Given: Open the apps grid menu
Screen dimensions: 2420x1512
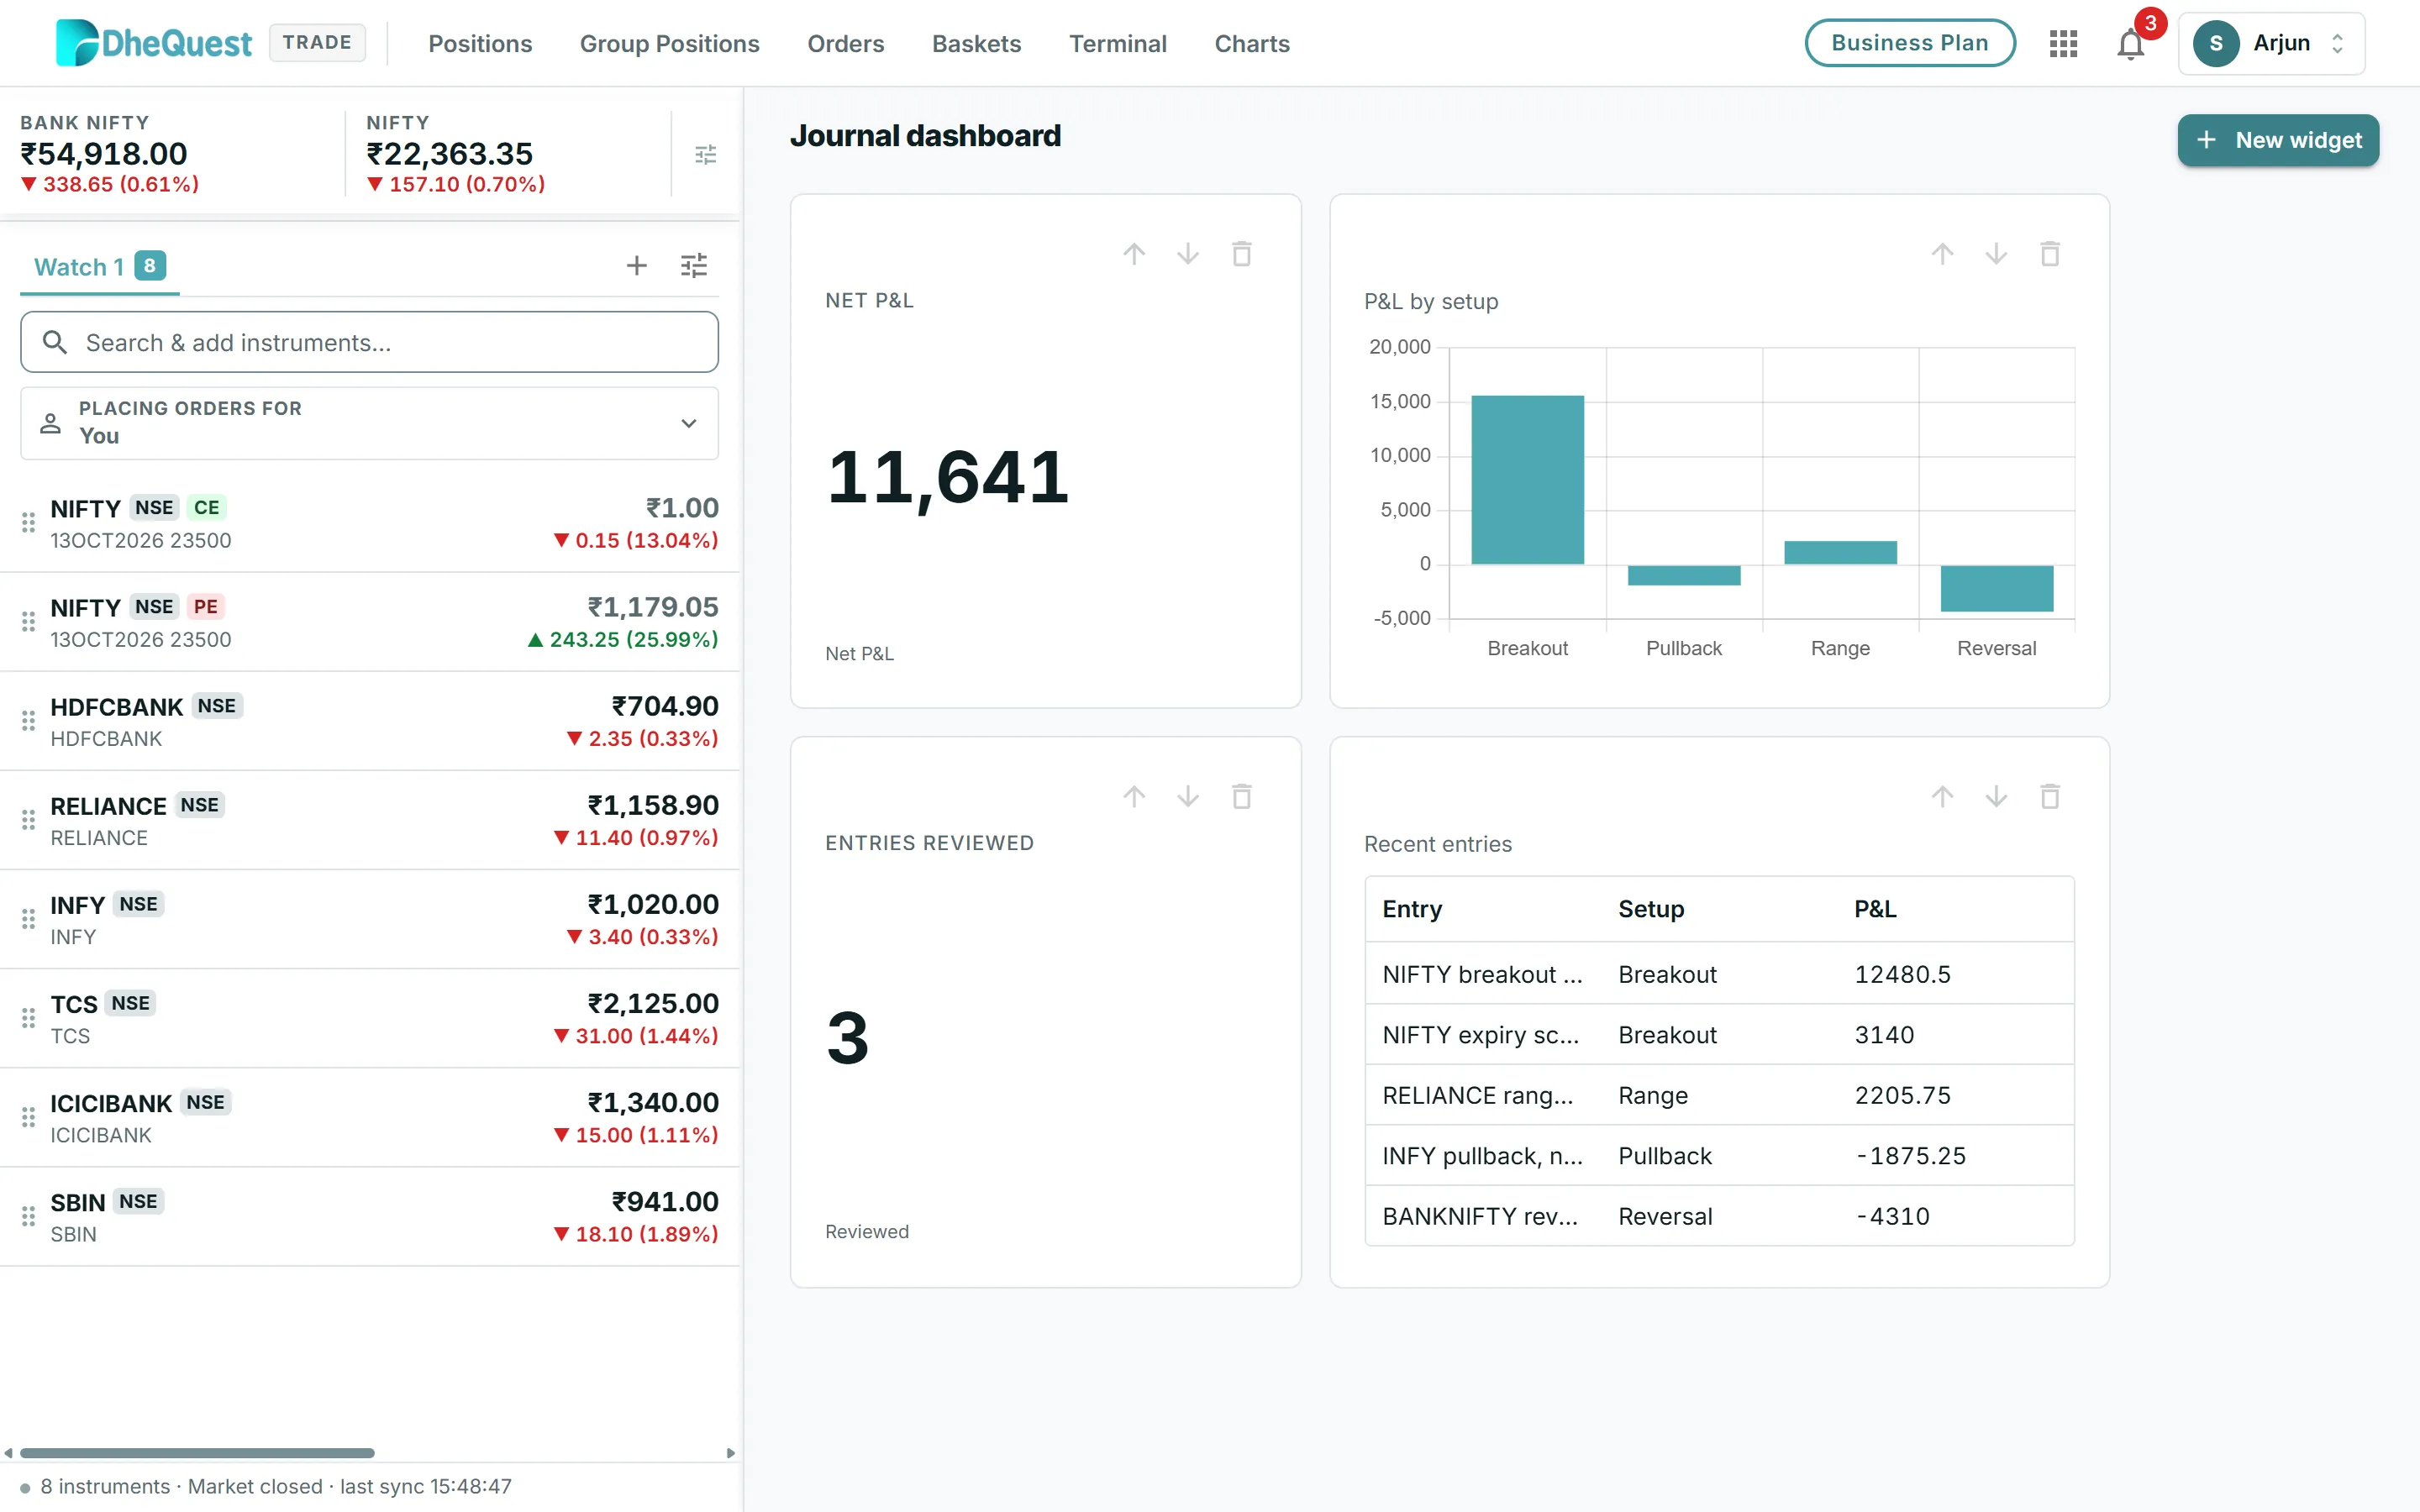Looking at the screenshot, I should coord(2063,44).
